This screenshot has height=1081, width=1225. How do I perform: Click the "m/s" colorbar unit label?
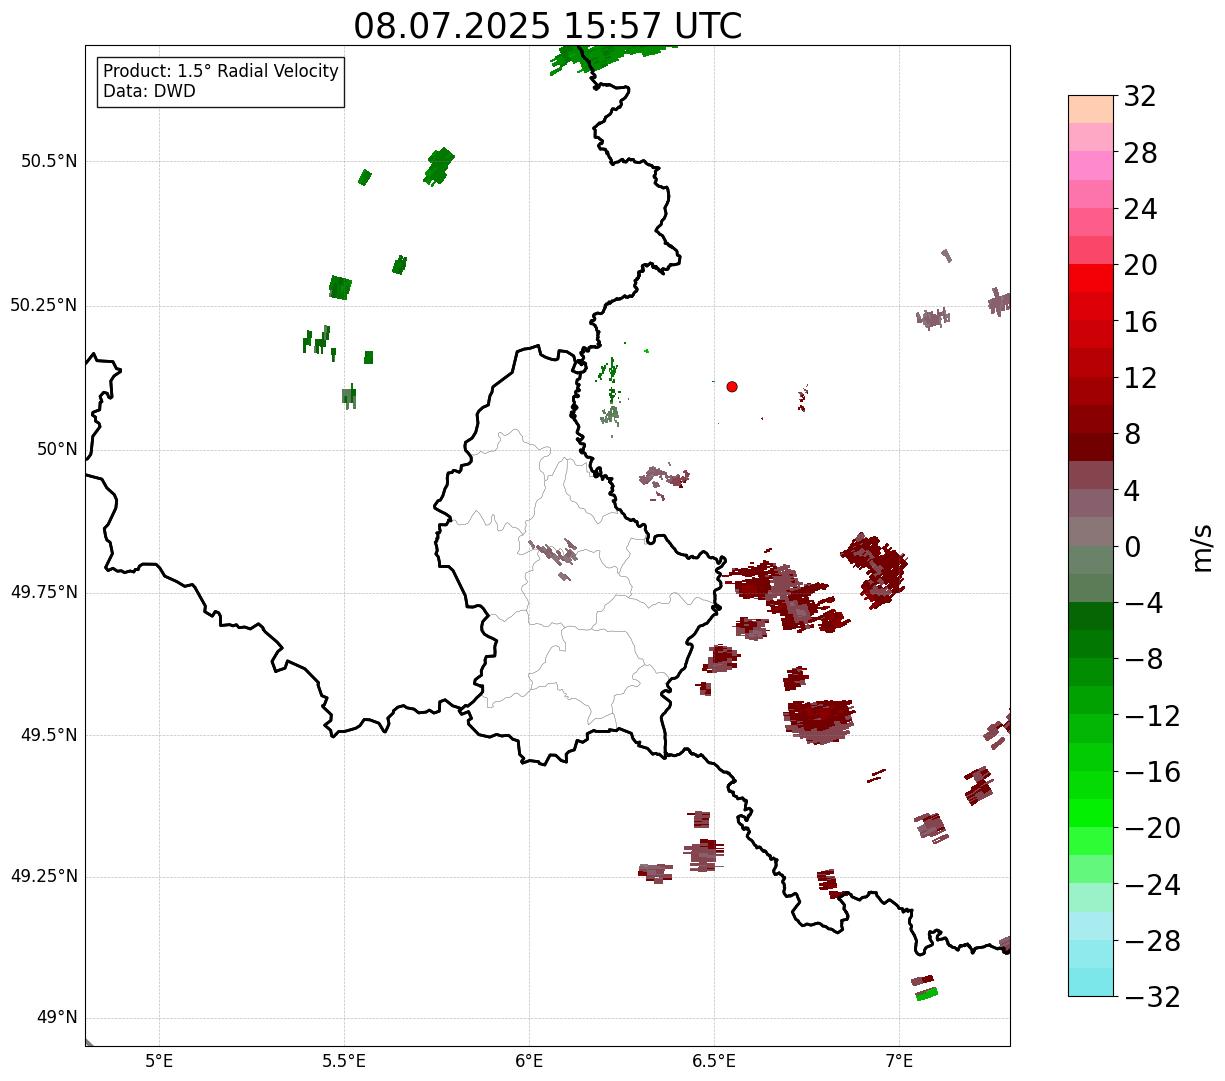tap(1203, 547)
